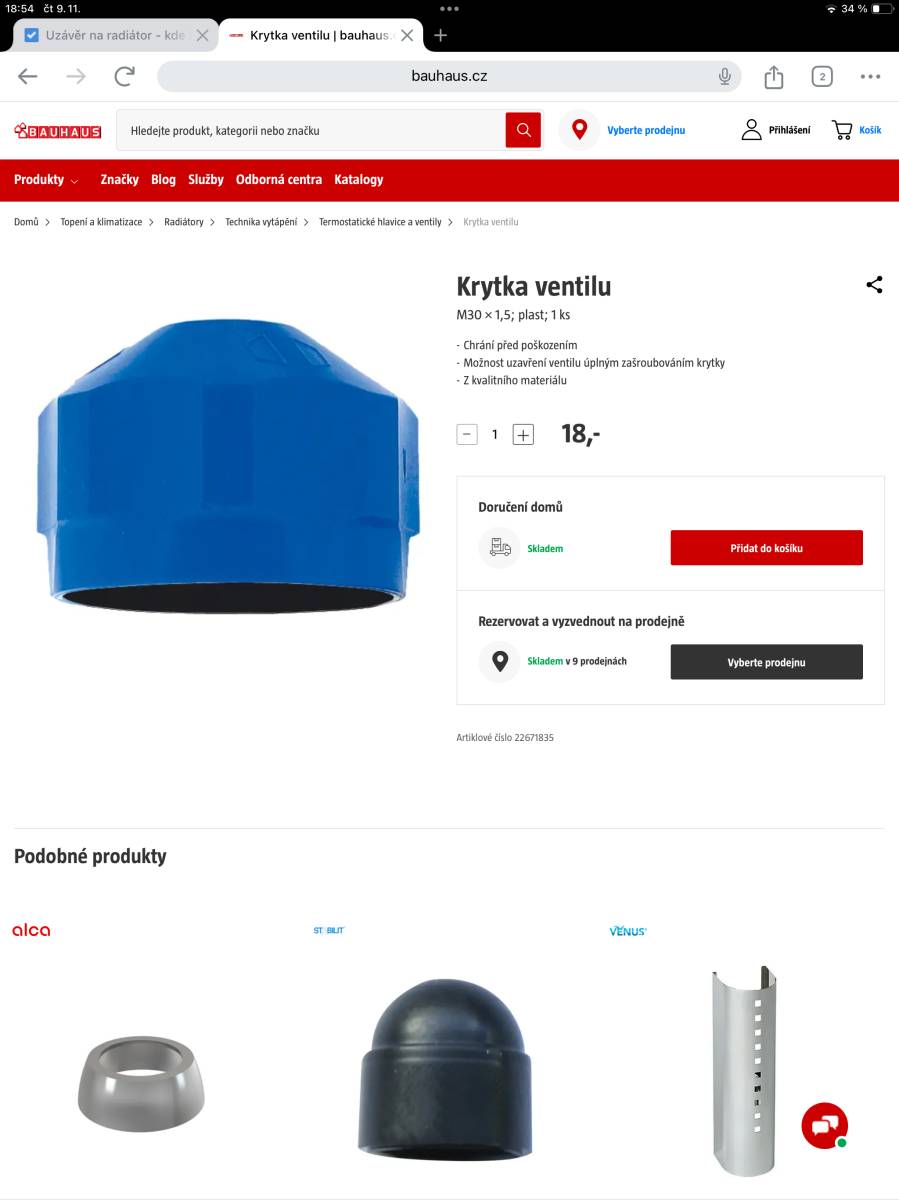Open the browser three-dots more menu
The width and height of the screenshot is (899, 1200).
click(871, 76)
